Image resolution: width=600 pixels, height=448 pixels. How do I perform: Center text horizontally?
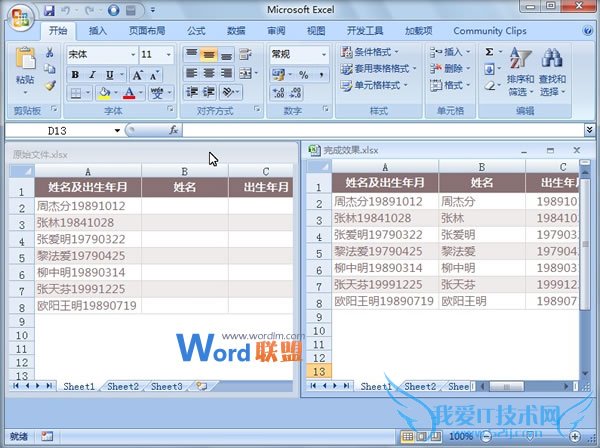pyautogui.click(x=209, y=73)
